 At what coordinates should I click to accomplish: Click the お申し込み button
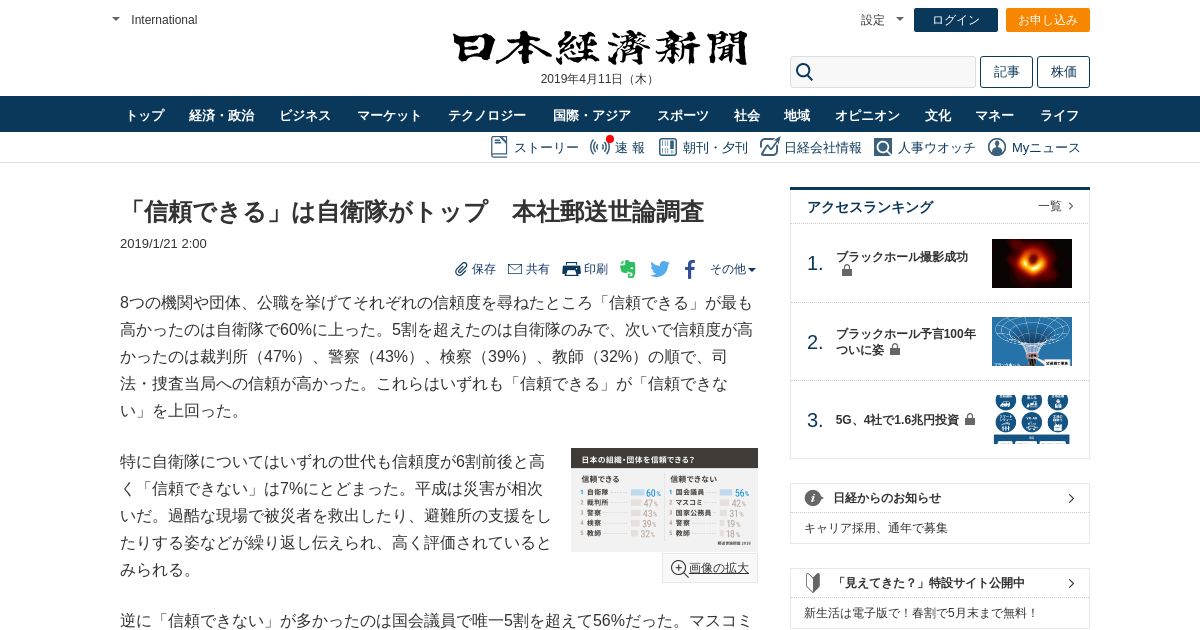pos(1048,20)
